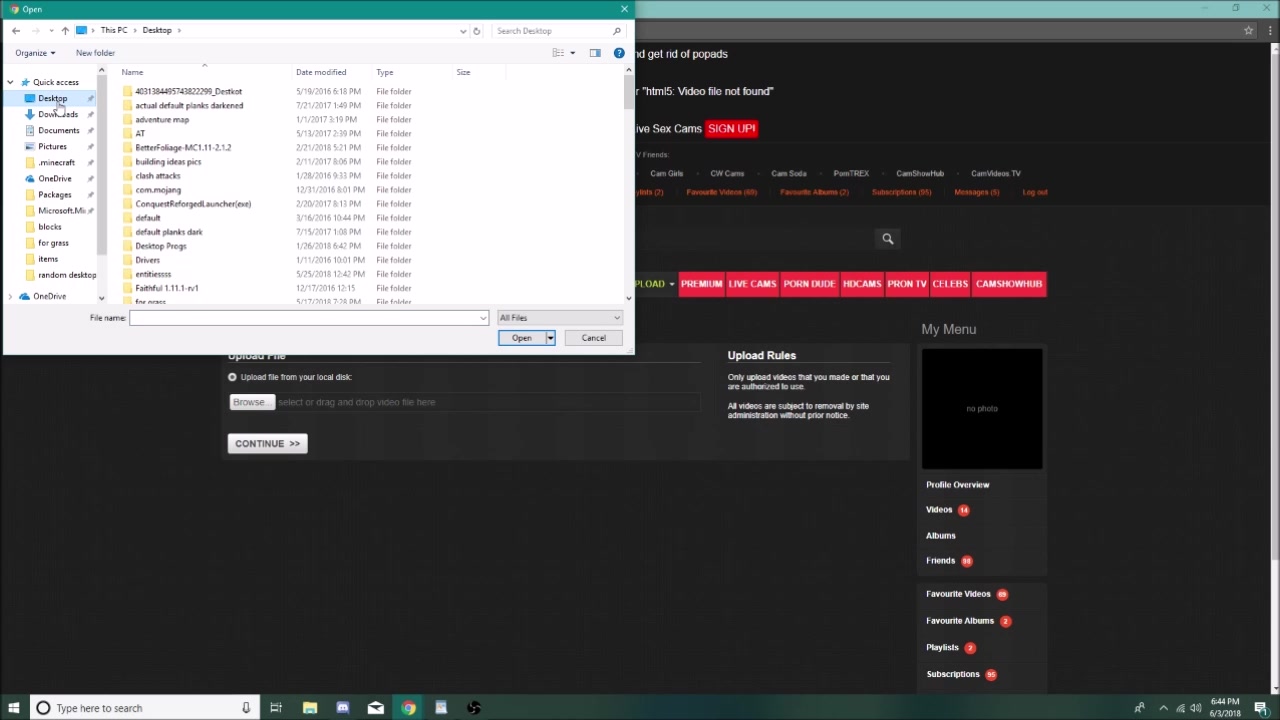Open the Help icon in the file dialog
Screen dimensions: 1280x720
tap(619, 53)
